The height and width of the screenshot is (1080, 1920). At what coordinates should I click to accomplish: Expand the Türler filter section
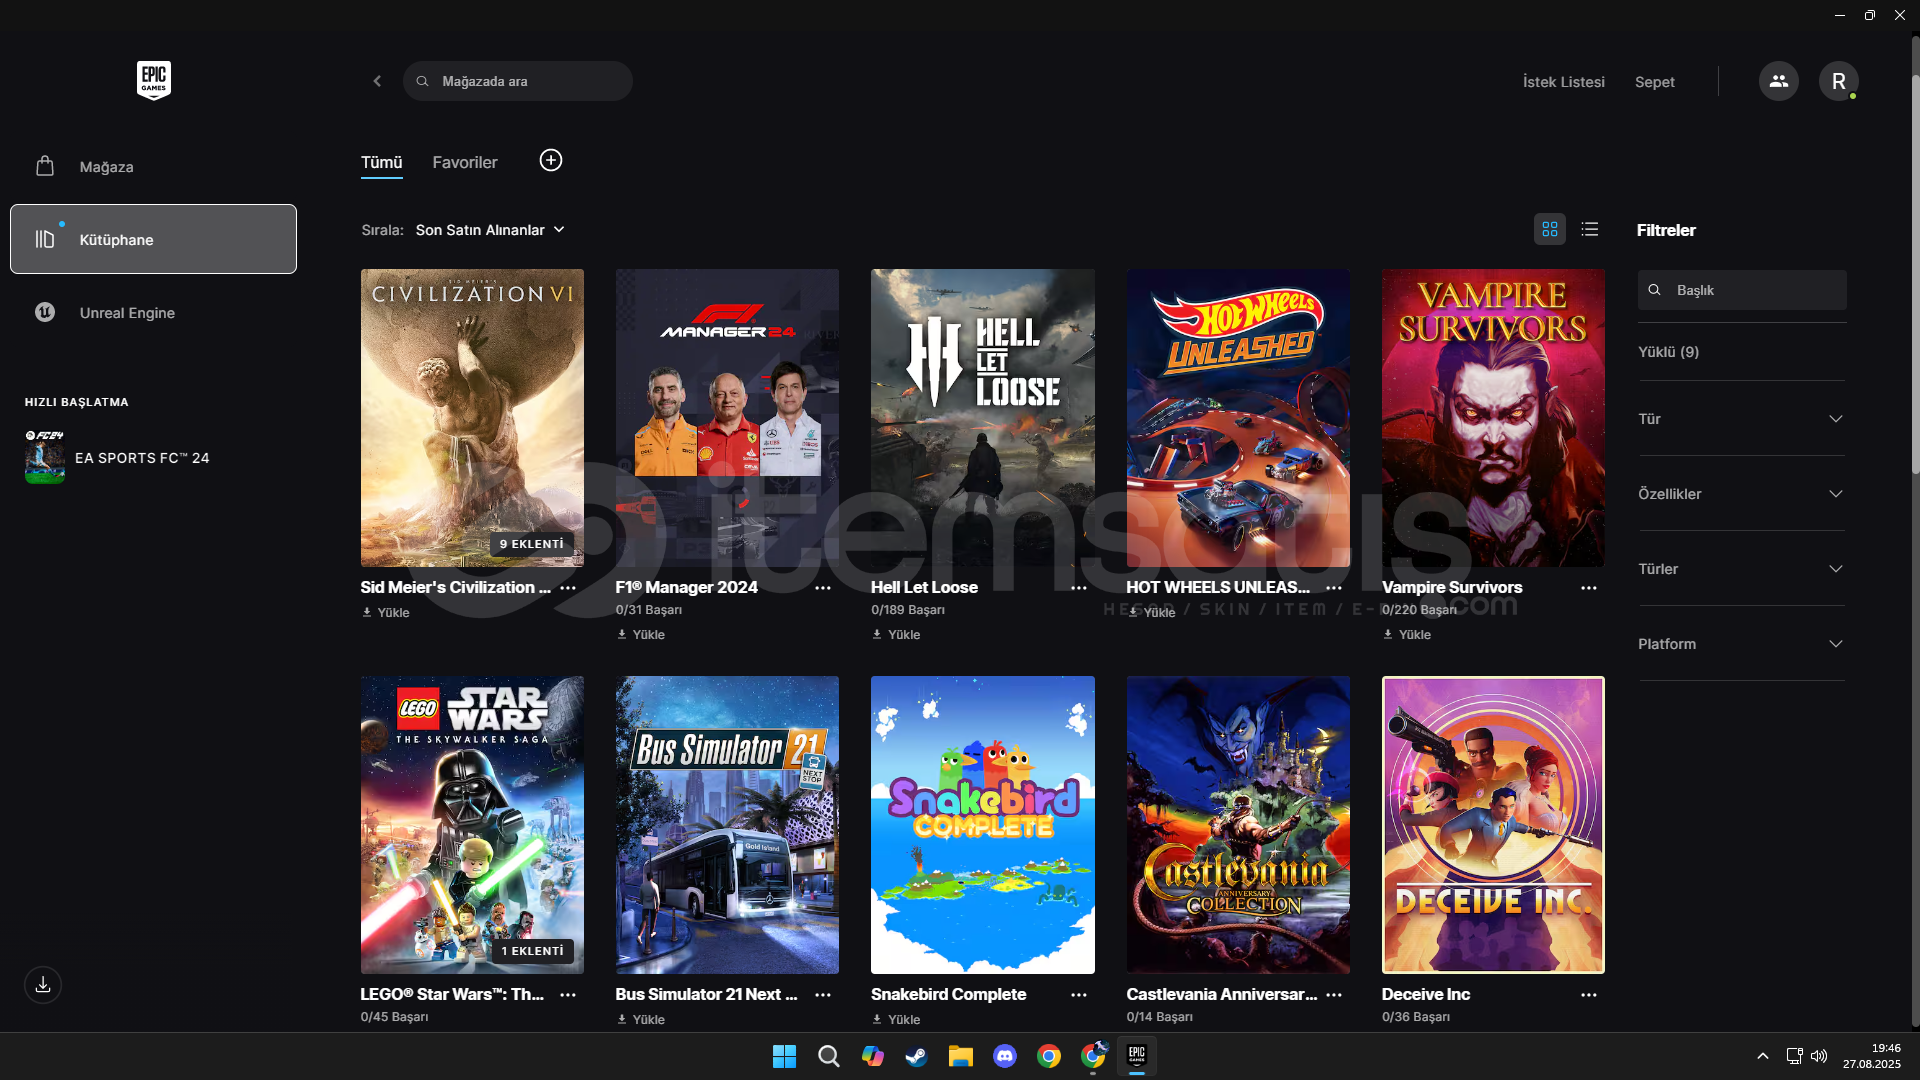tap(1741, 569)
